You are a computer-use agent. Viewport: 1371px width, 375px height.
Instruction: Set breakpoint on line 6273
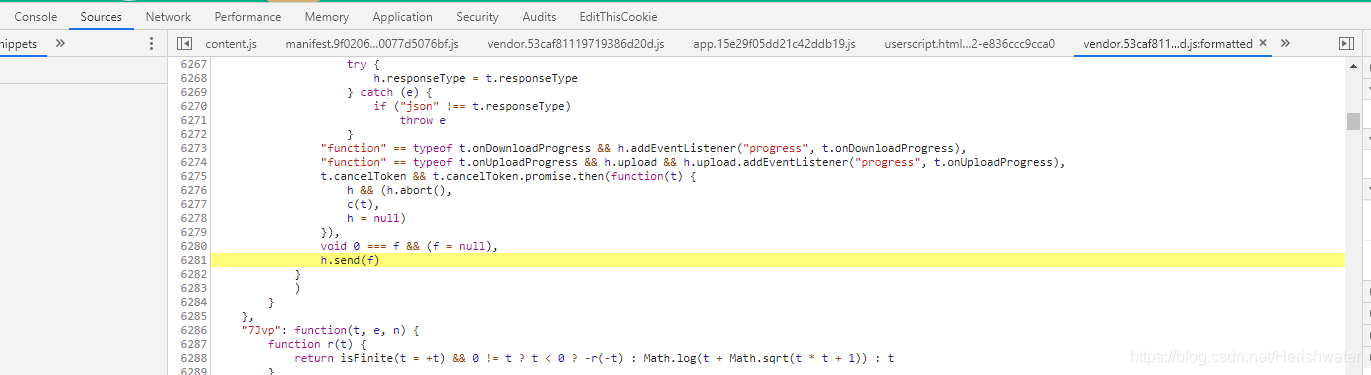pos(193,148)
